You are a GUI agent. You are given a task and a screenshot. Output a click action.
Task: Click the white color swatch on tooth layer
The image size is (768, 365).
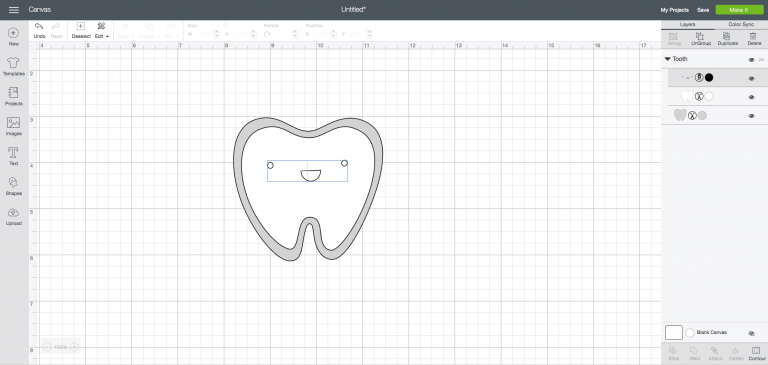(x=709, y=97)
